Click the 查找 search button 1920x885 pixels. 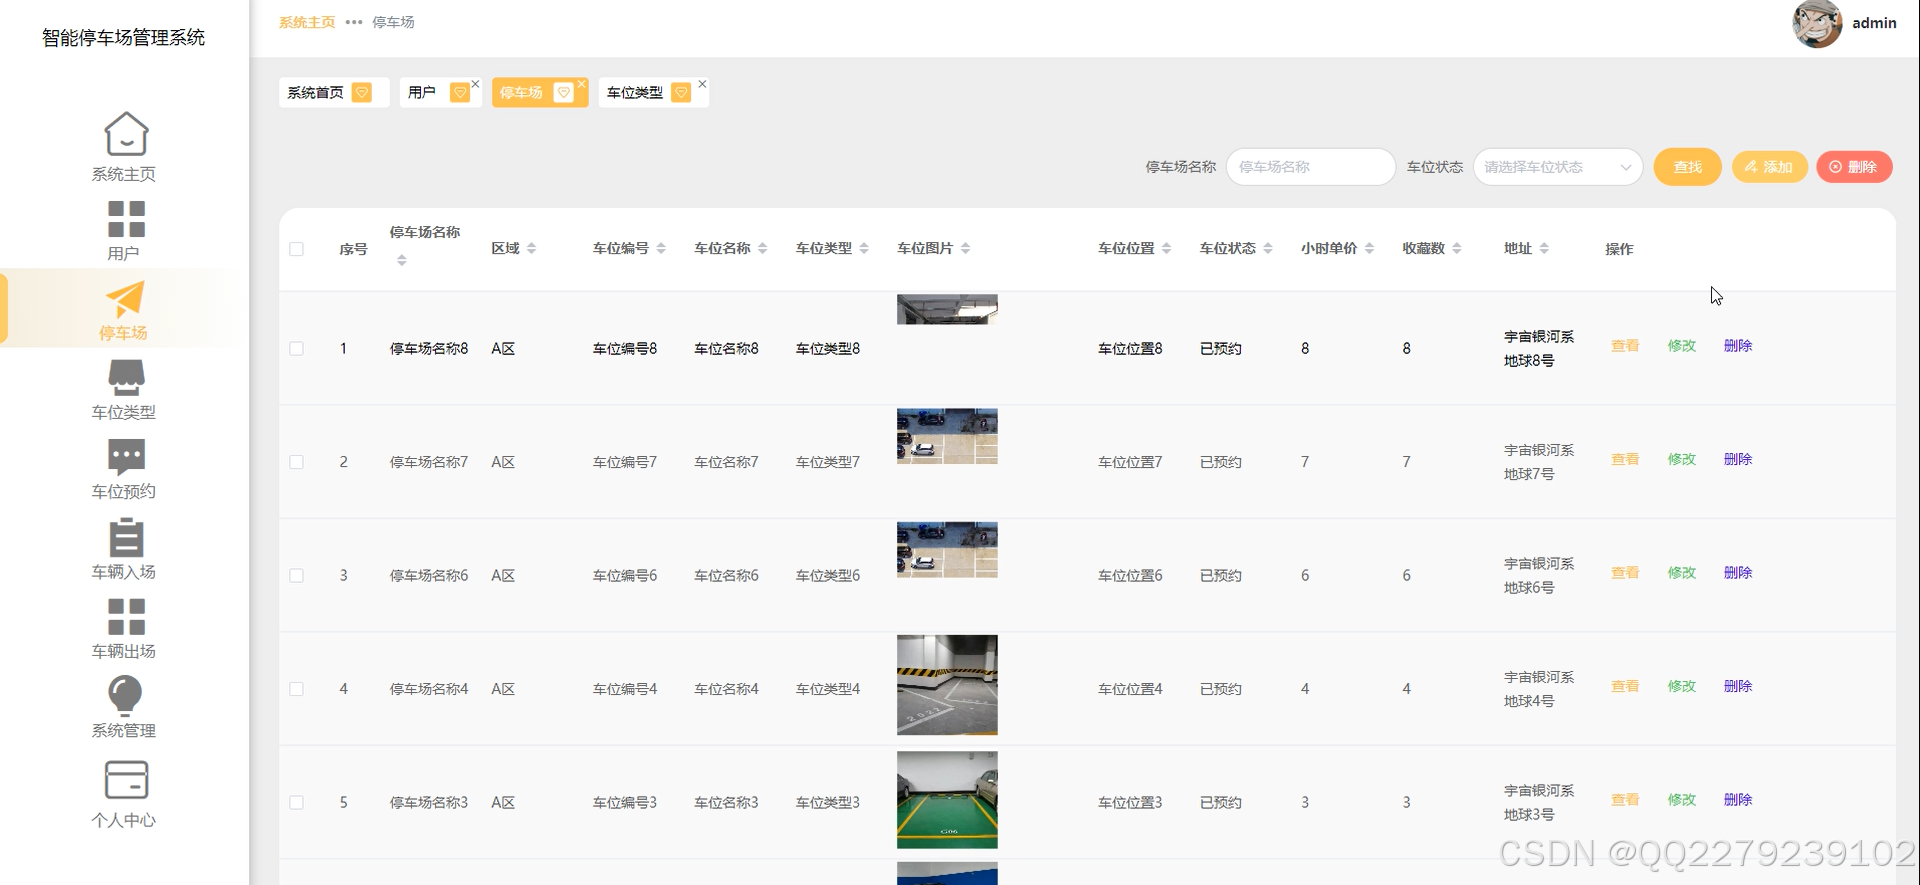click(x=1687, y=167)
